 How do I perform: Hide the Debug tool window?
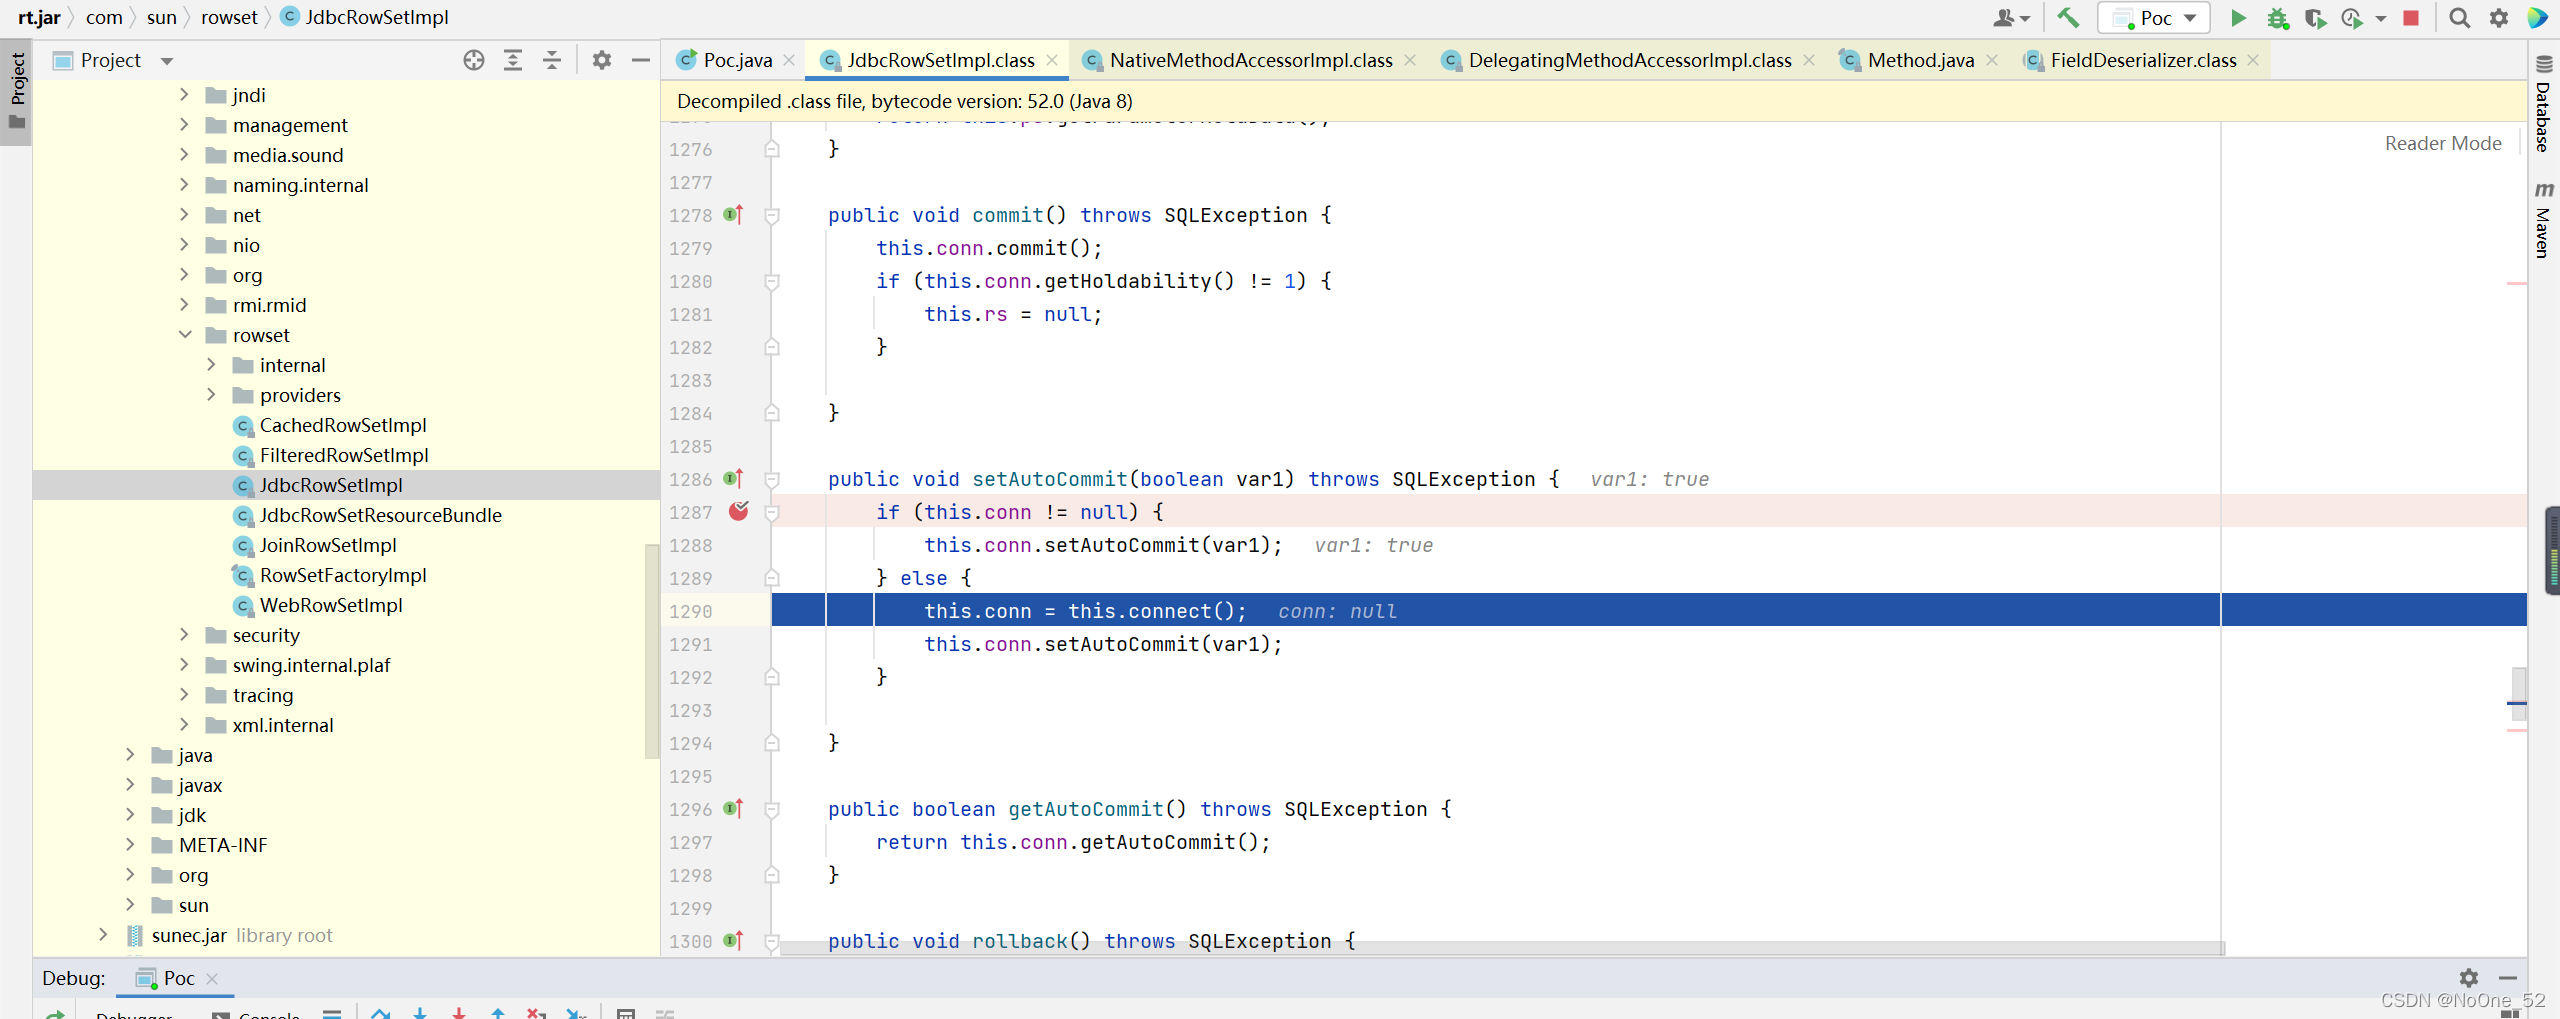point(2508,977)
